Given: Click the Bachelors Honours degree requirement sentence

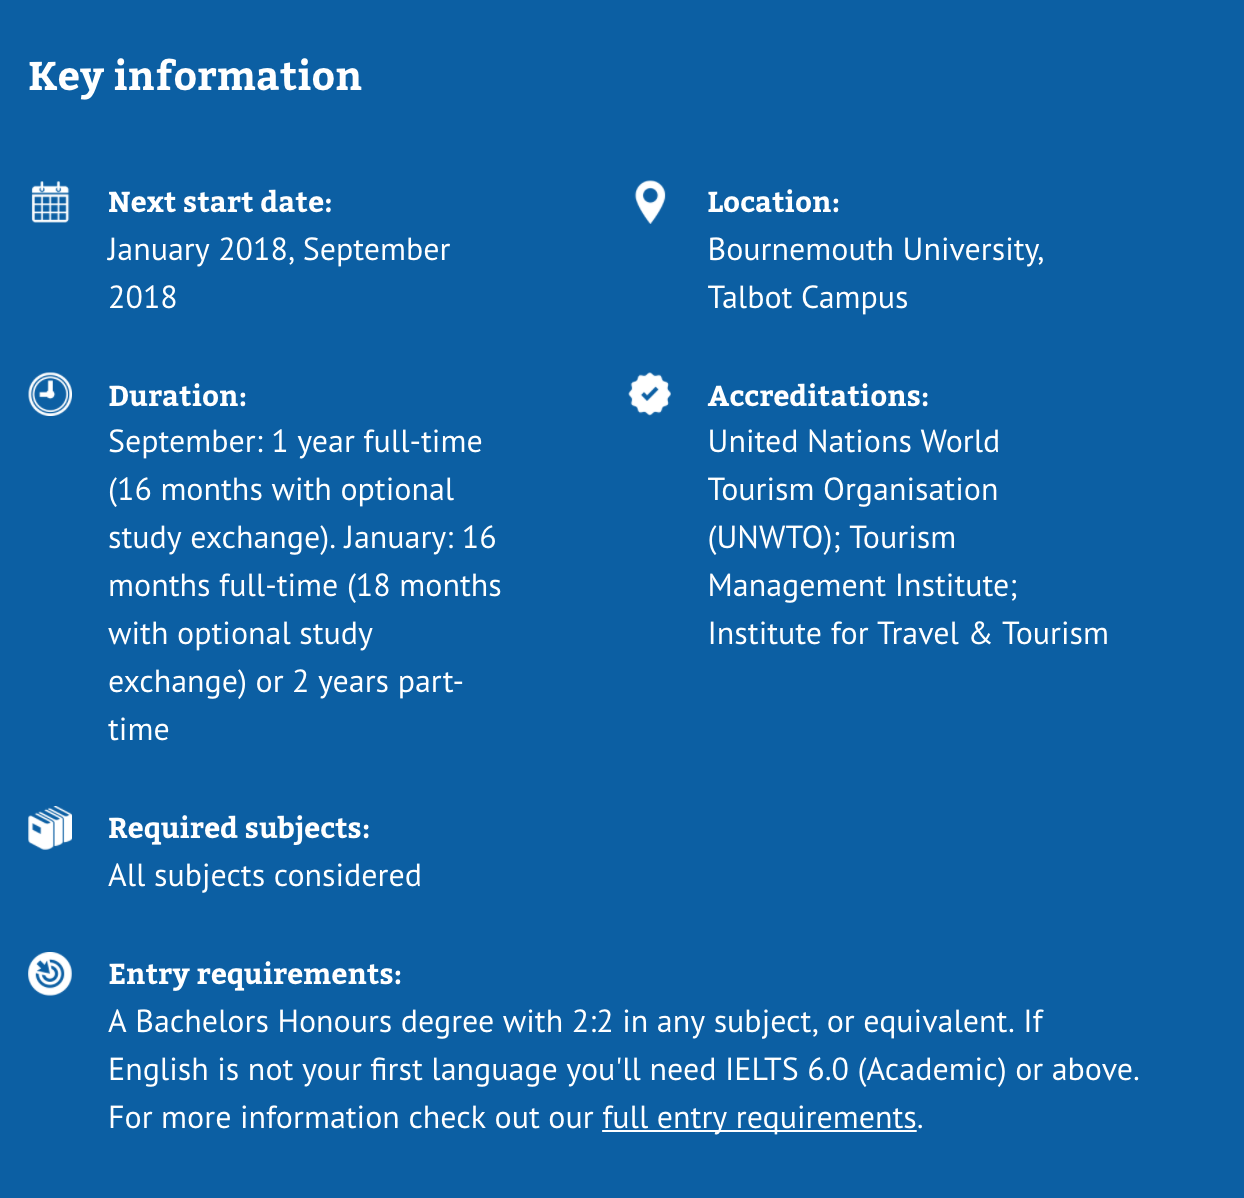Looking at the screenshot, I should pos(575,1022).
